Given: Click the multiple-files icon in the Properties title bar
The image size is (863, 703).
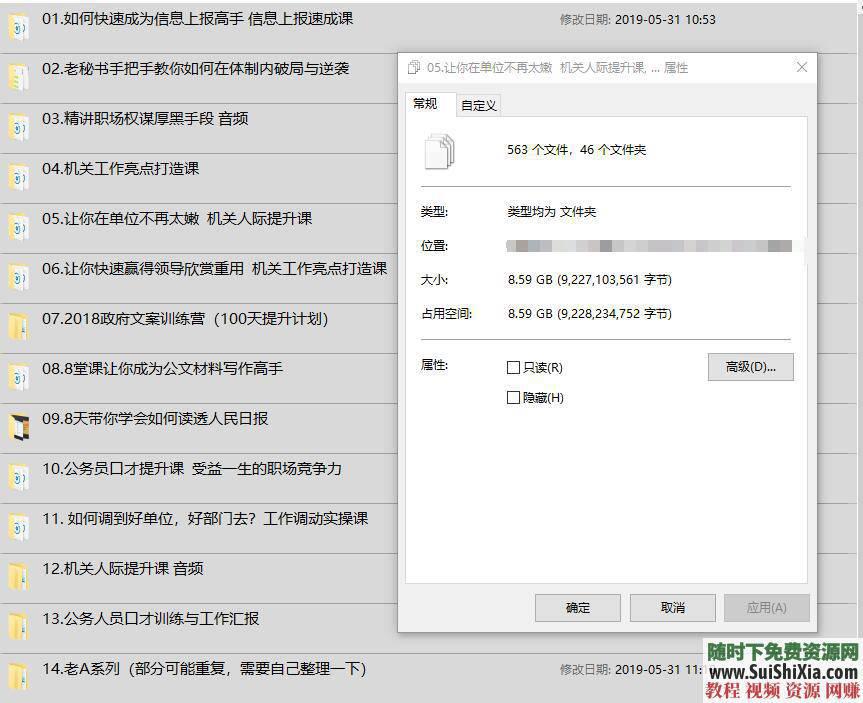Looking at the screenshot, I should click(414, 67).
